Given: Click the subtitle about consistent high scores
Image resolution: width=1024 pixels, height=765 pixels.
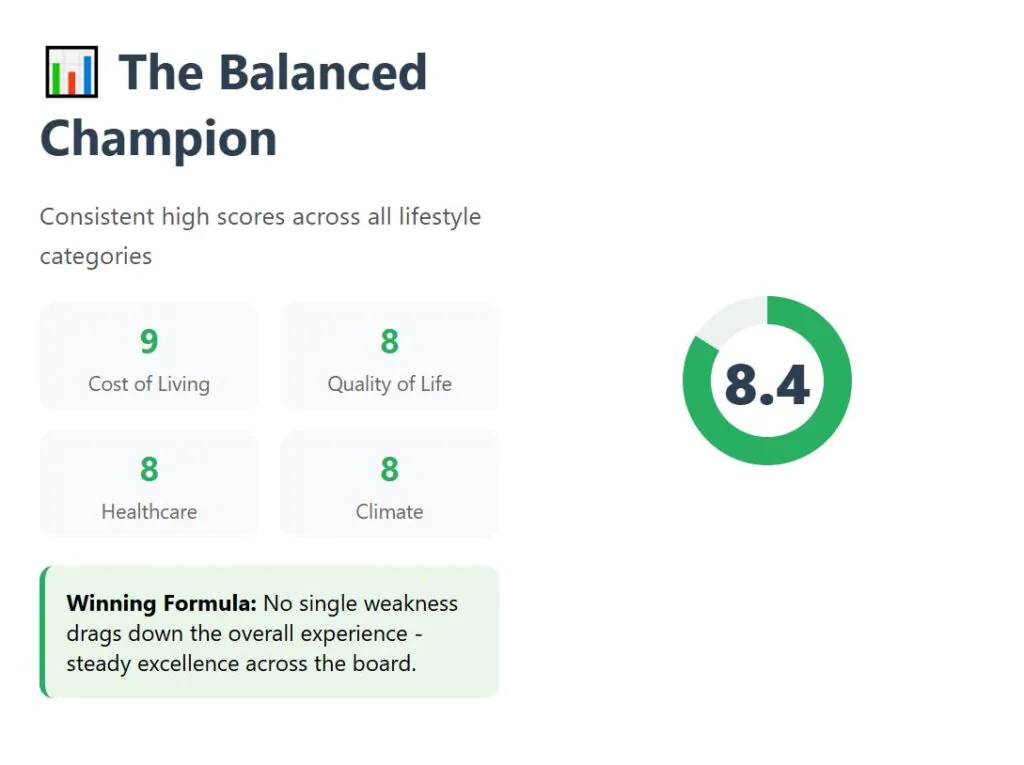Looking at the screenshot, I should point(260,217).
